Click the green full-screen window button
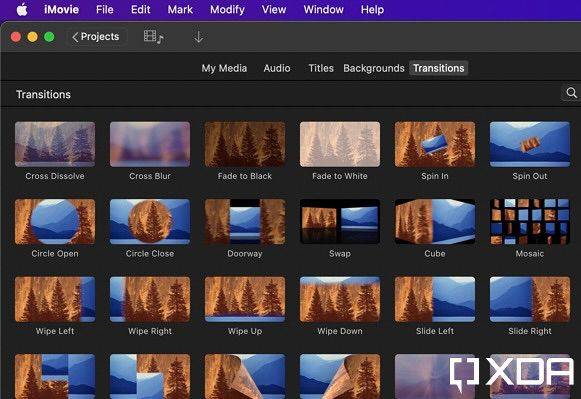 tap(49, 37)
